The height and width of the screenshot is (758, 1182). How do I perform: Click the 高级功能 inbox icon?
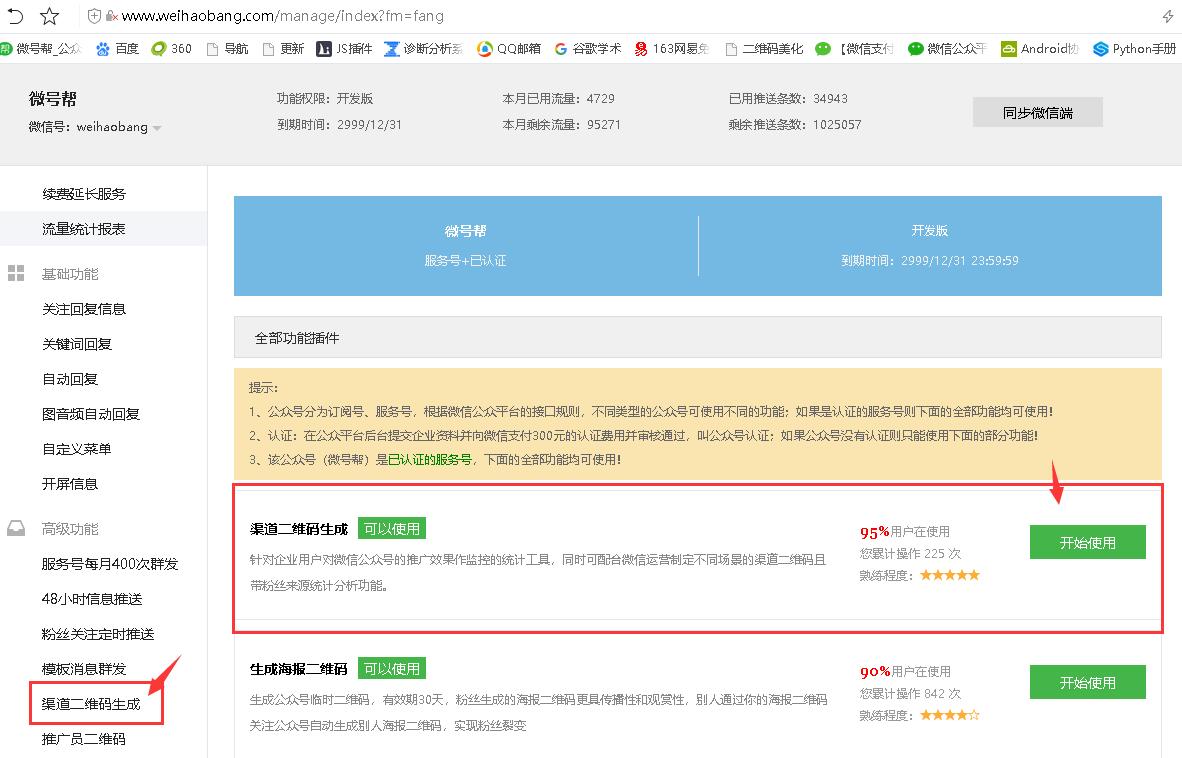pyautogui.click(x=16, y=528)
